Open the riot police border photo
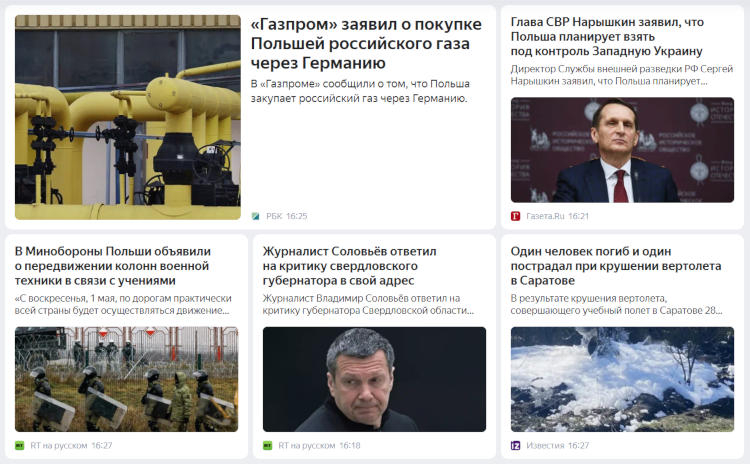 [x=126, y=379]
